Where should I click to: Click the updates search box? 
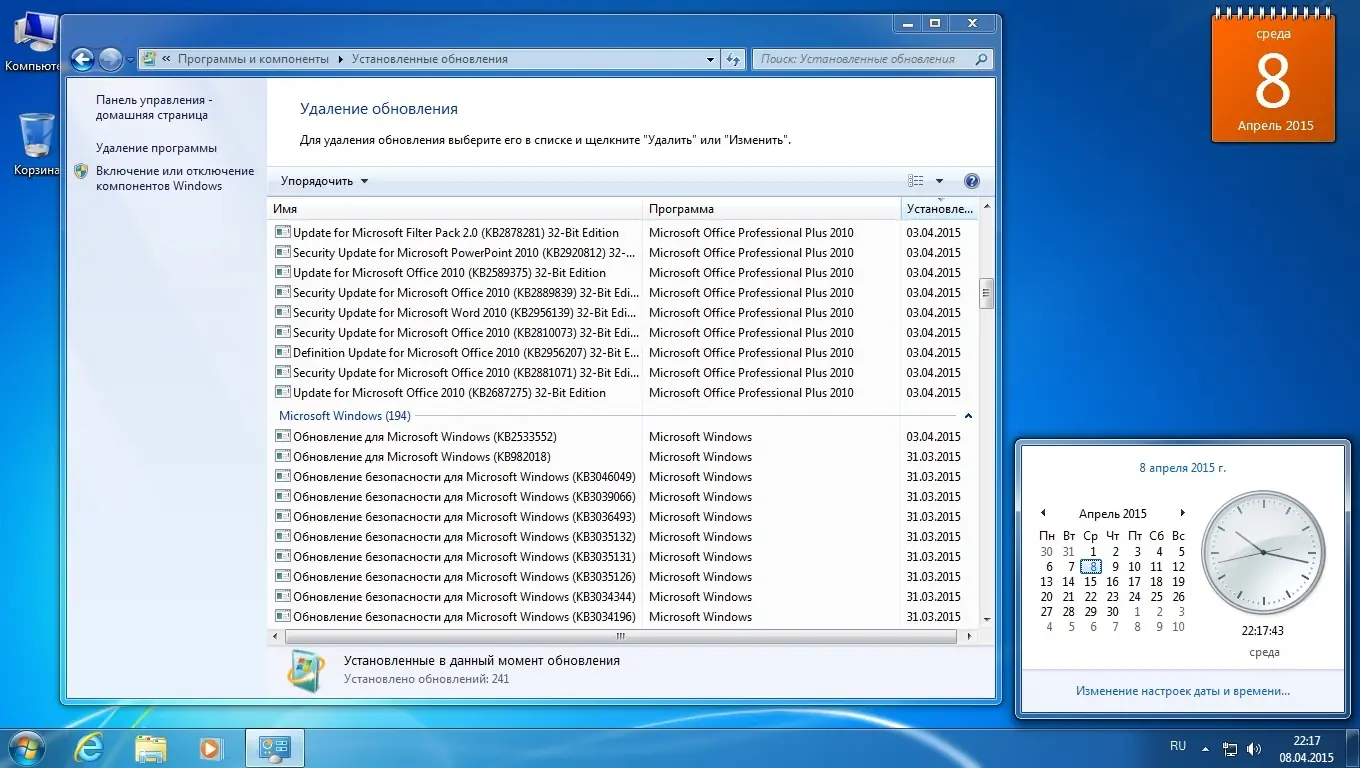866,59
